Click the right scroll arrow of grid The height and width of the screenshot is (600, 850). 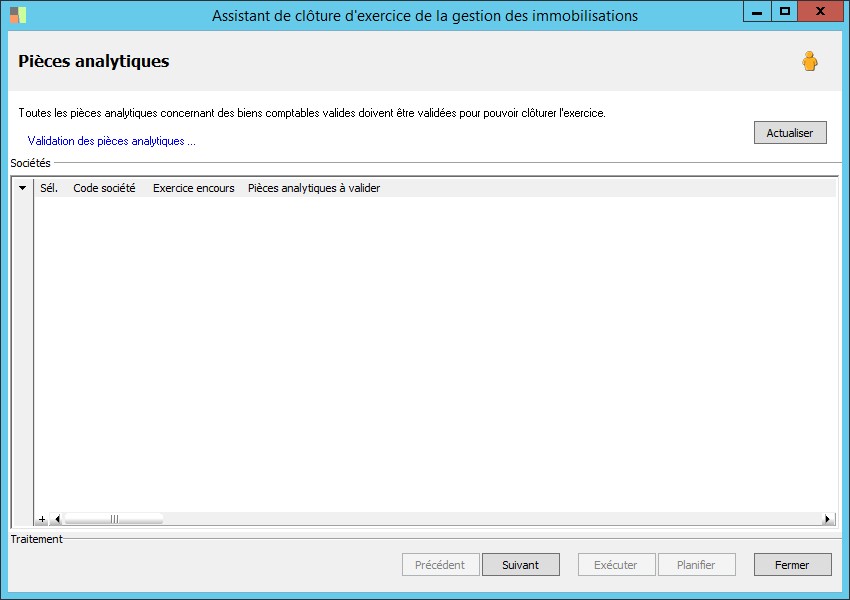point(827,519)
